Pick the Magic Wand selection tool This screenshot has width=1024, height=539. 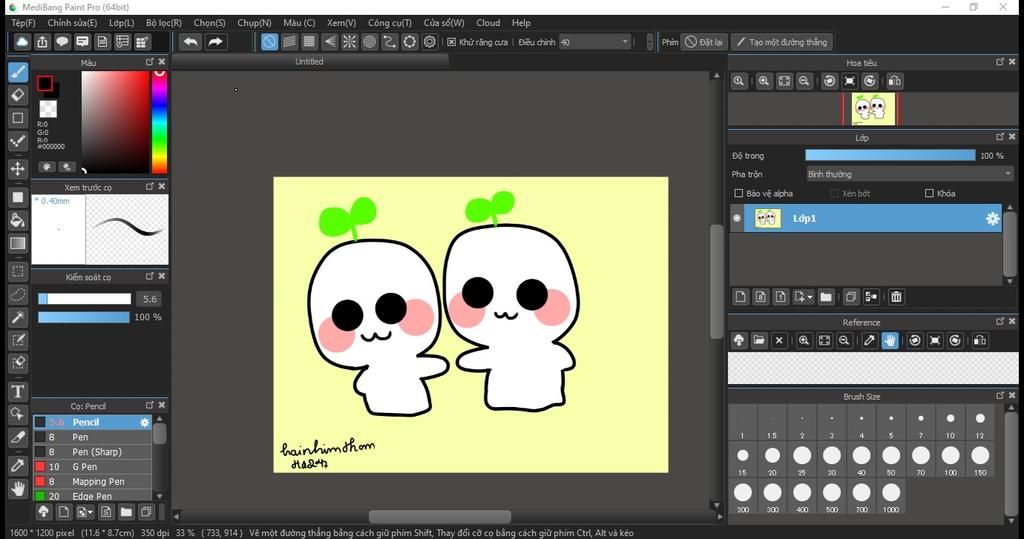17,317
